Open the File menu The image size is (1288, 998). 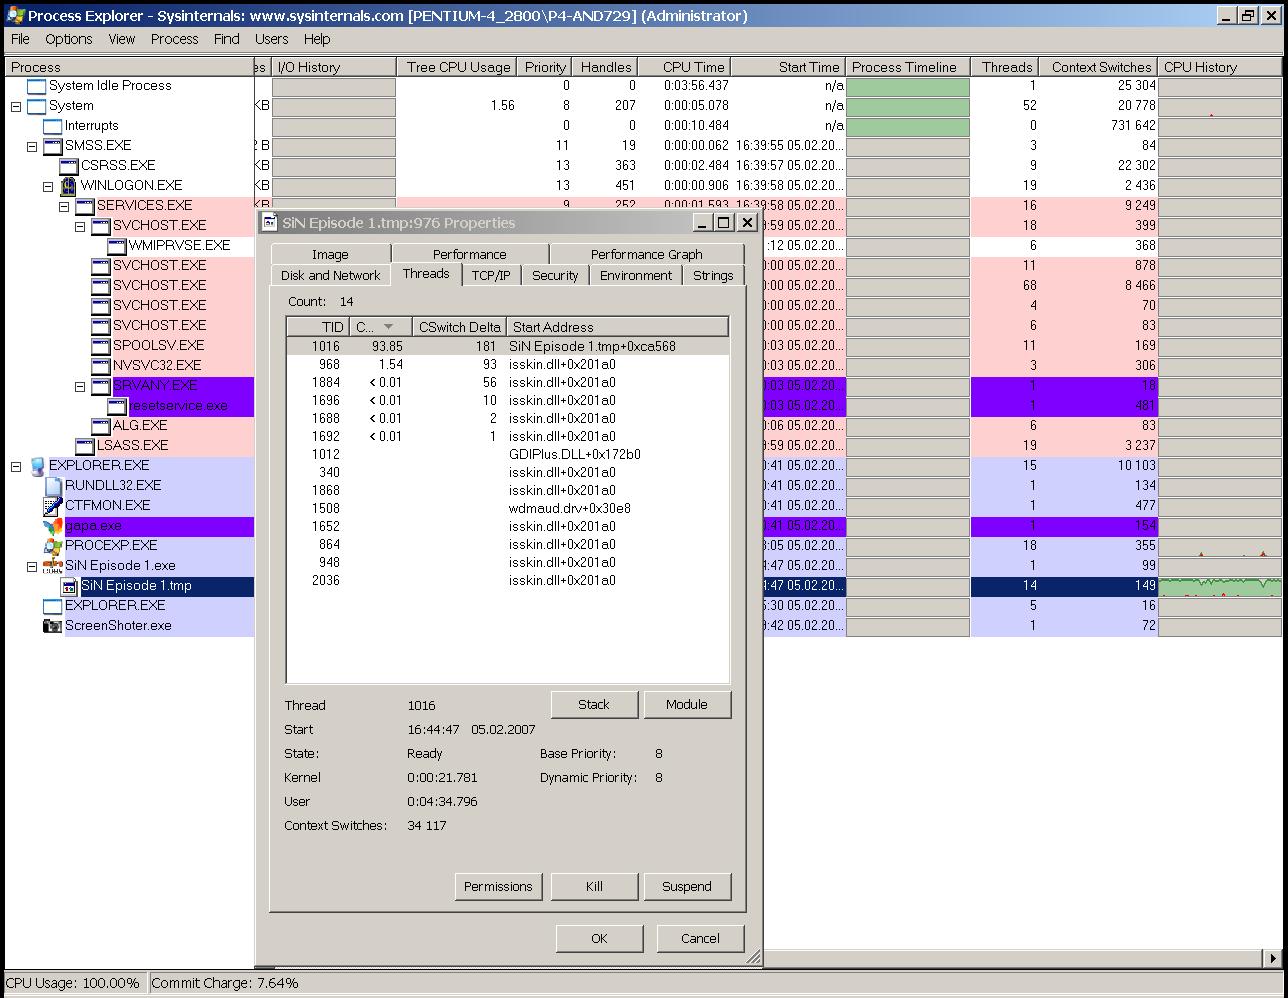(x=20, y=39)
